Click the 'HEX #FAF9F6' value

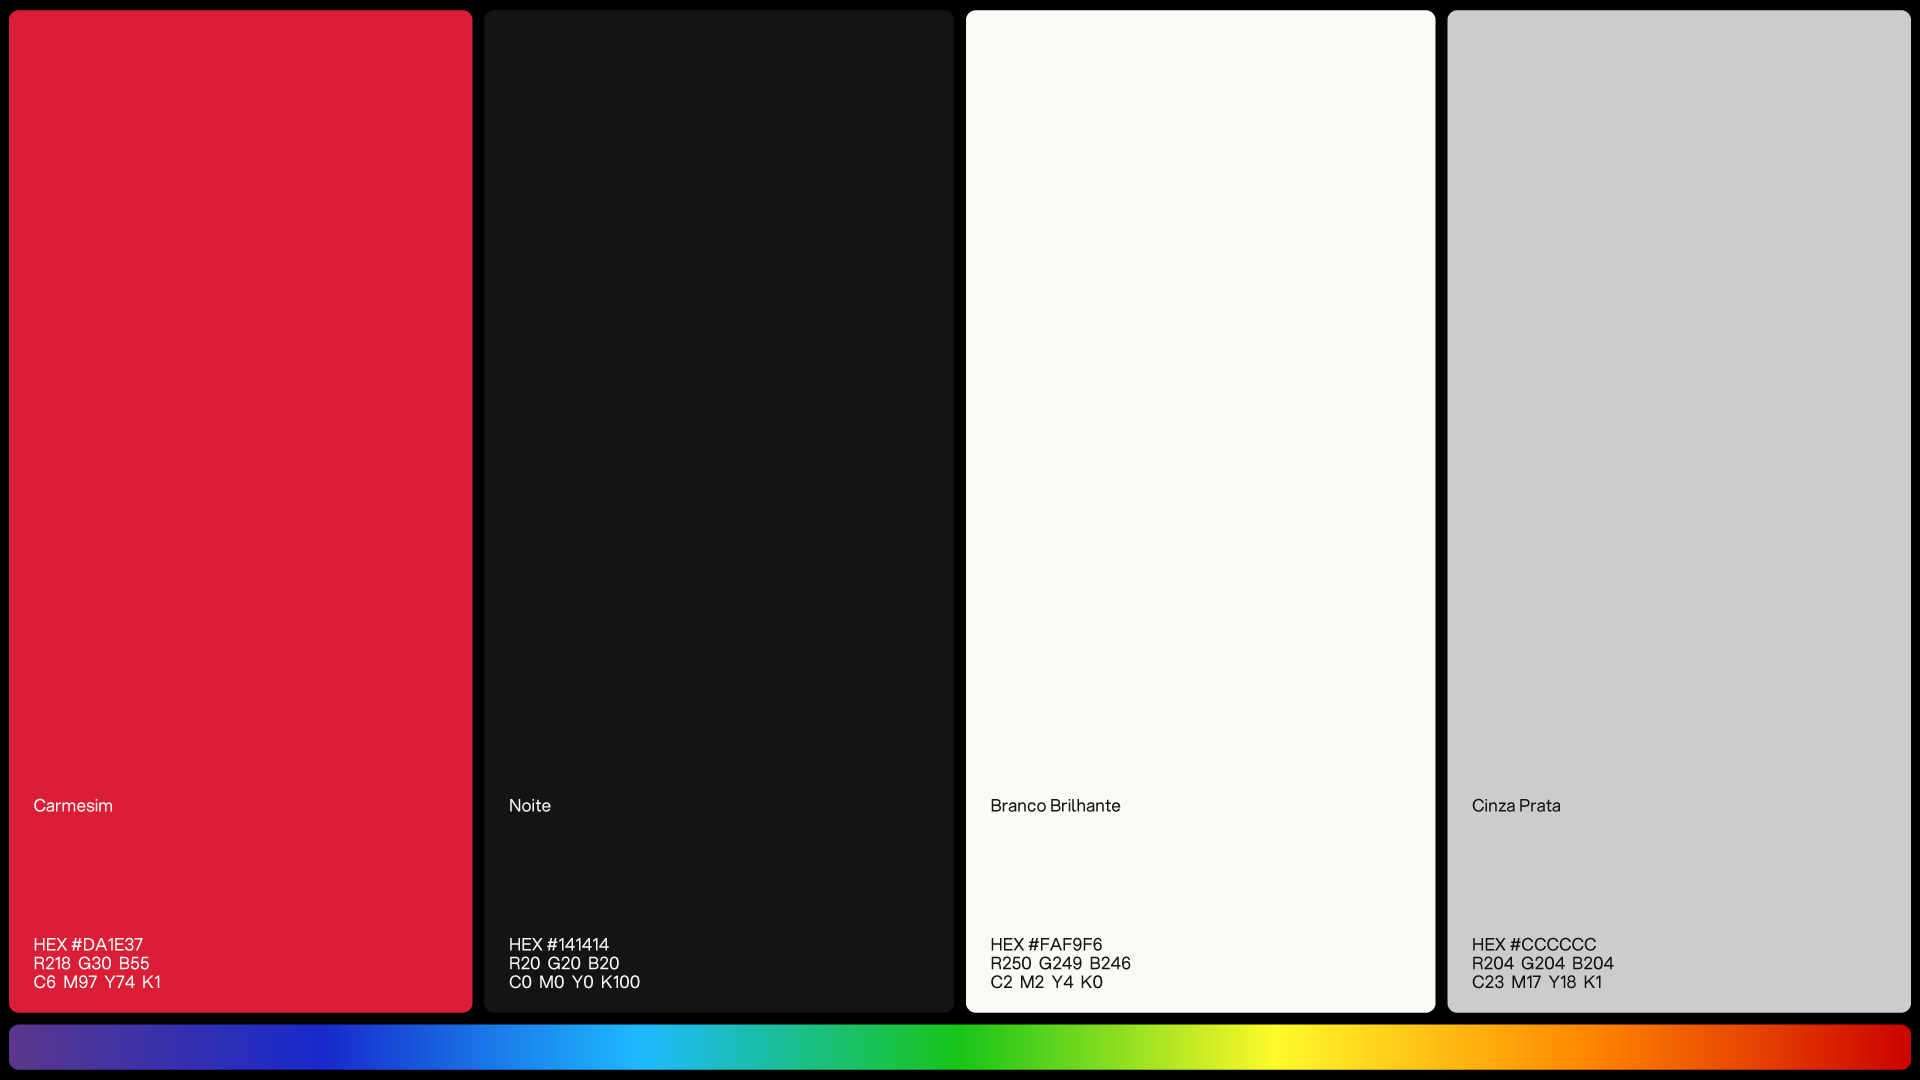pyautogui.click(x=1046, y=945)
